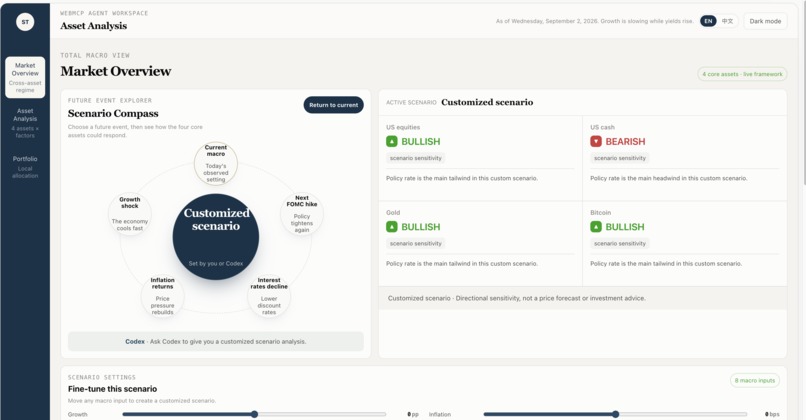Viewport: 806px width, 420px height.
Task: Select the Next FOMC hike scenario node
Action: click(302, 213)
